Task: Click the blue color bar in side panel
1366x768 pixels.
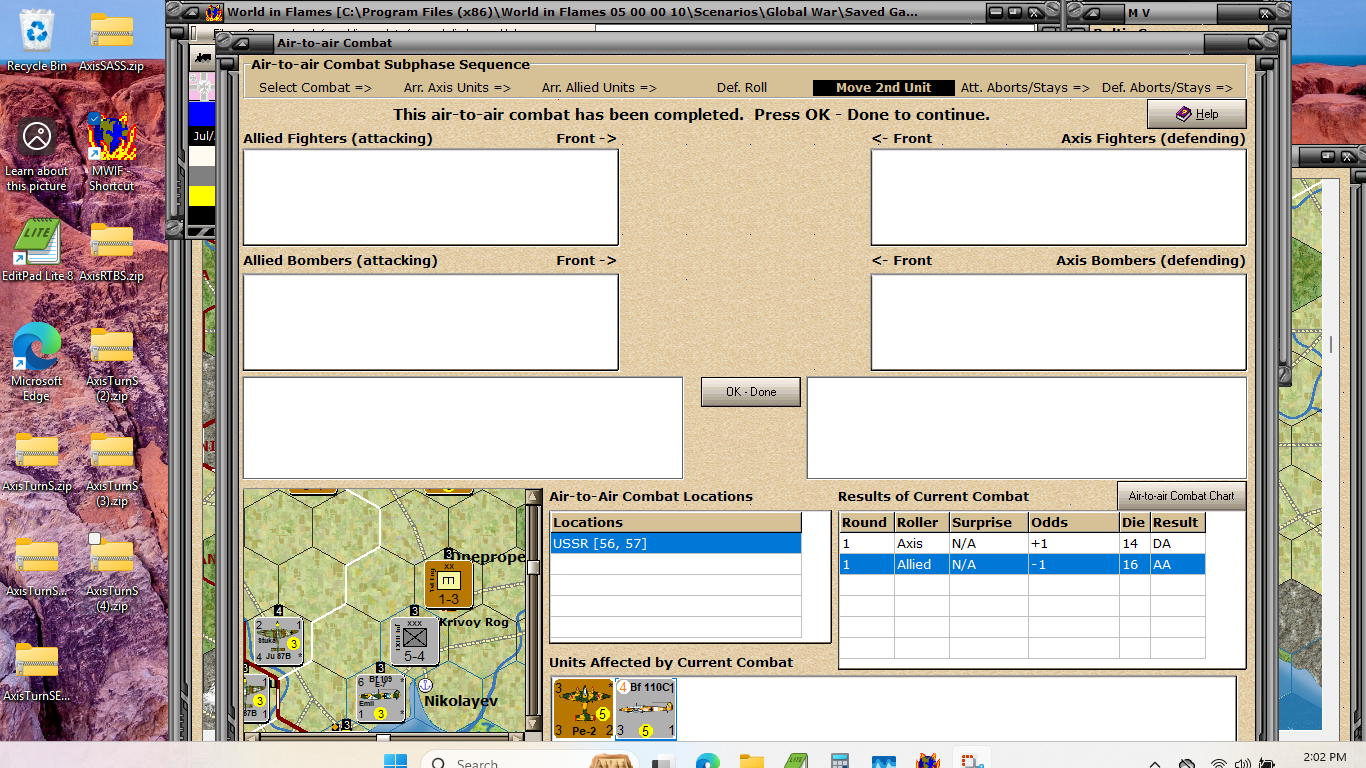Action: point(202,113)
